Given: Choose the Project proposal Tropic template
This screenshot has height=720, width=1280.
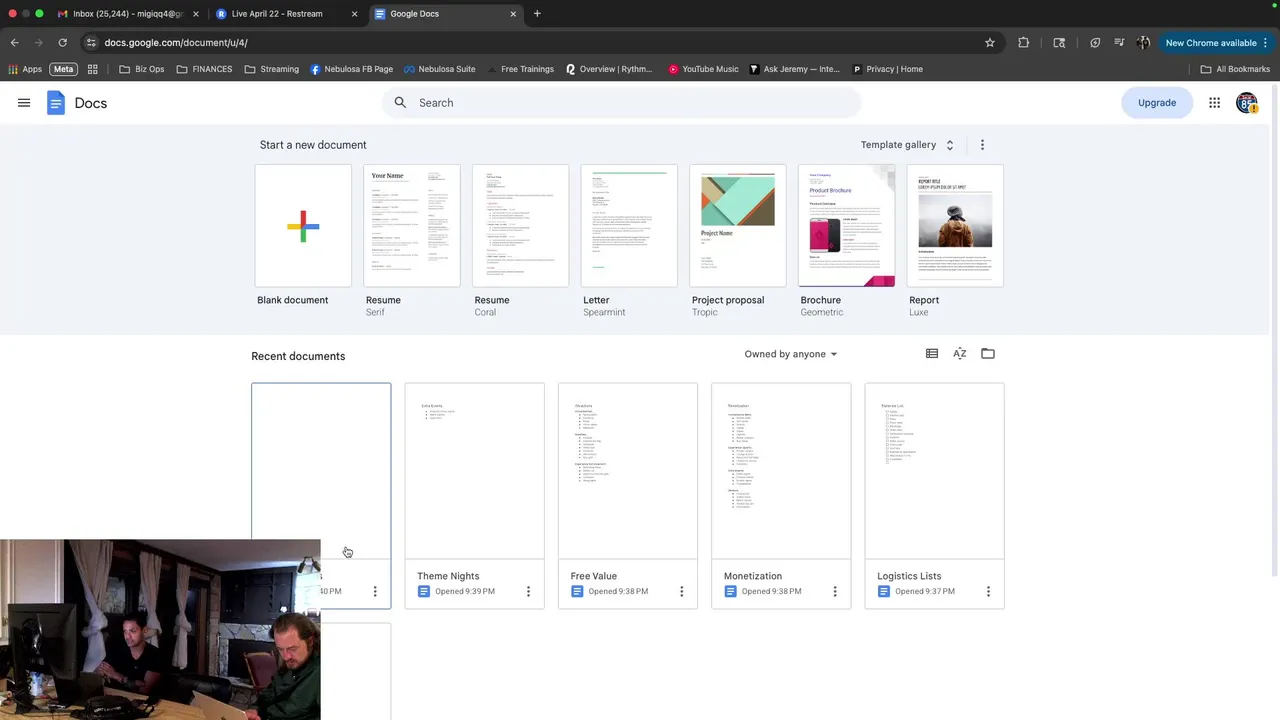Looking at the screenshot, I should point(738,226).
